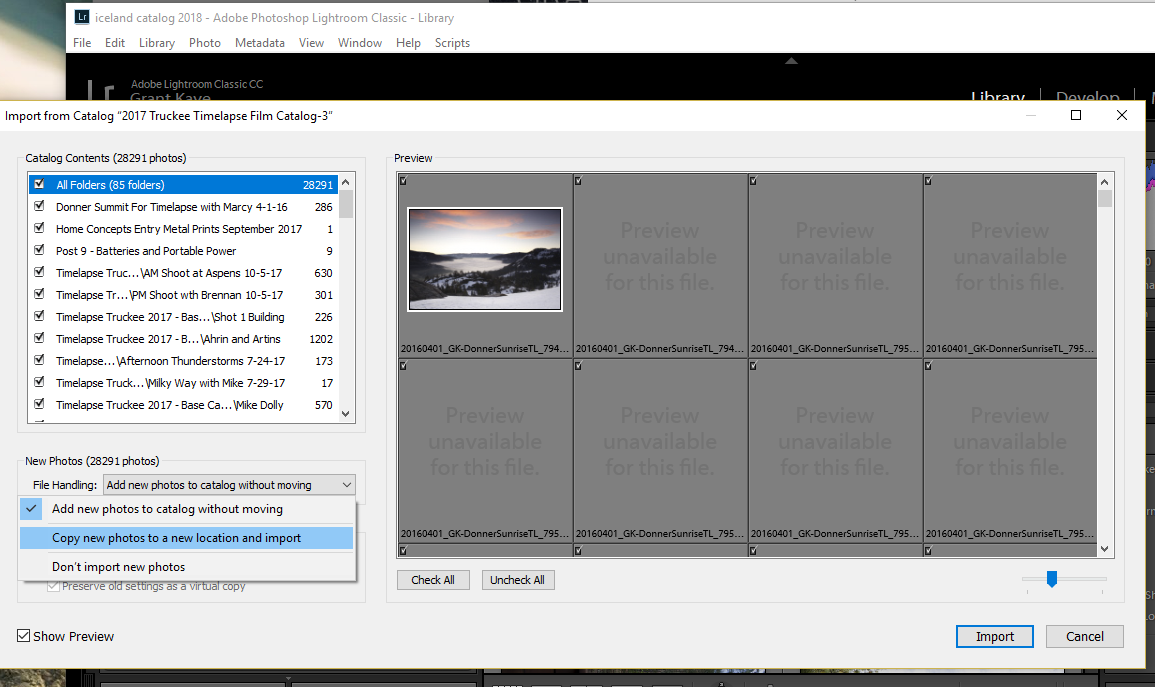The width and height of the screenshot is (1155, 687).
Task: Toggle the All Folders (85 folders) checkbox
Action: point(40,184)
